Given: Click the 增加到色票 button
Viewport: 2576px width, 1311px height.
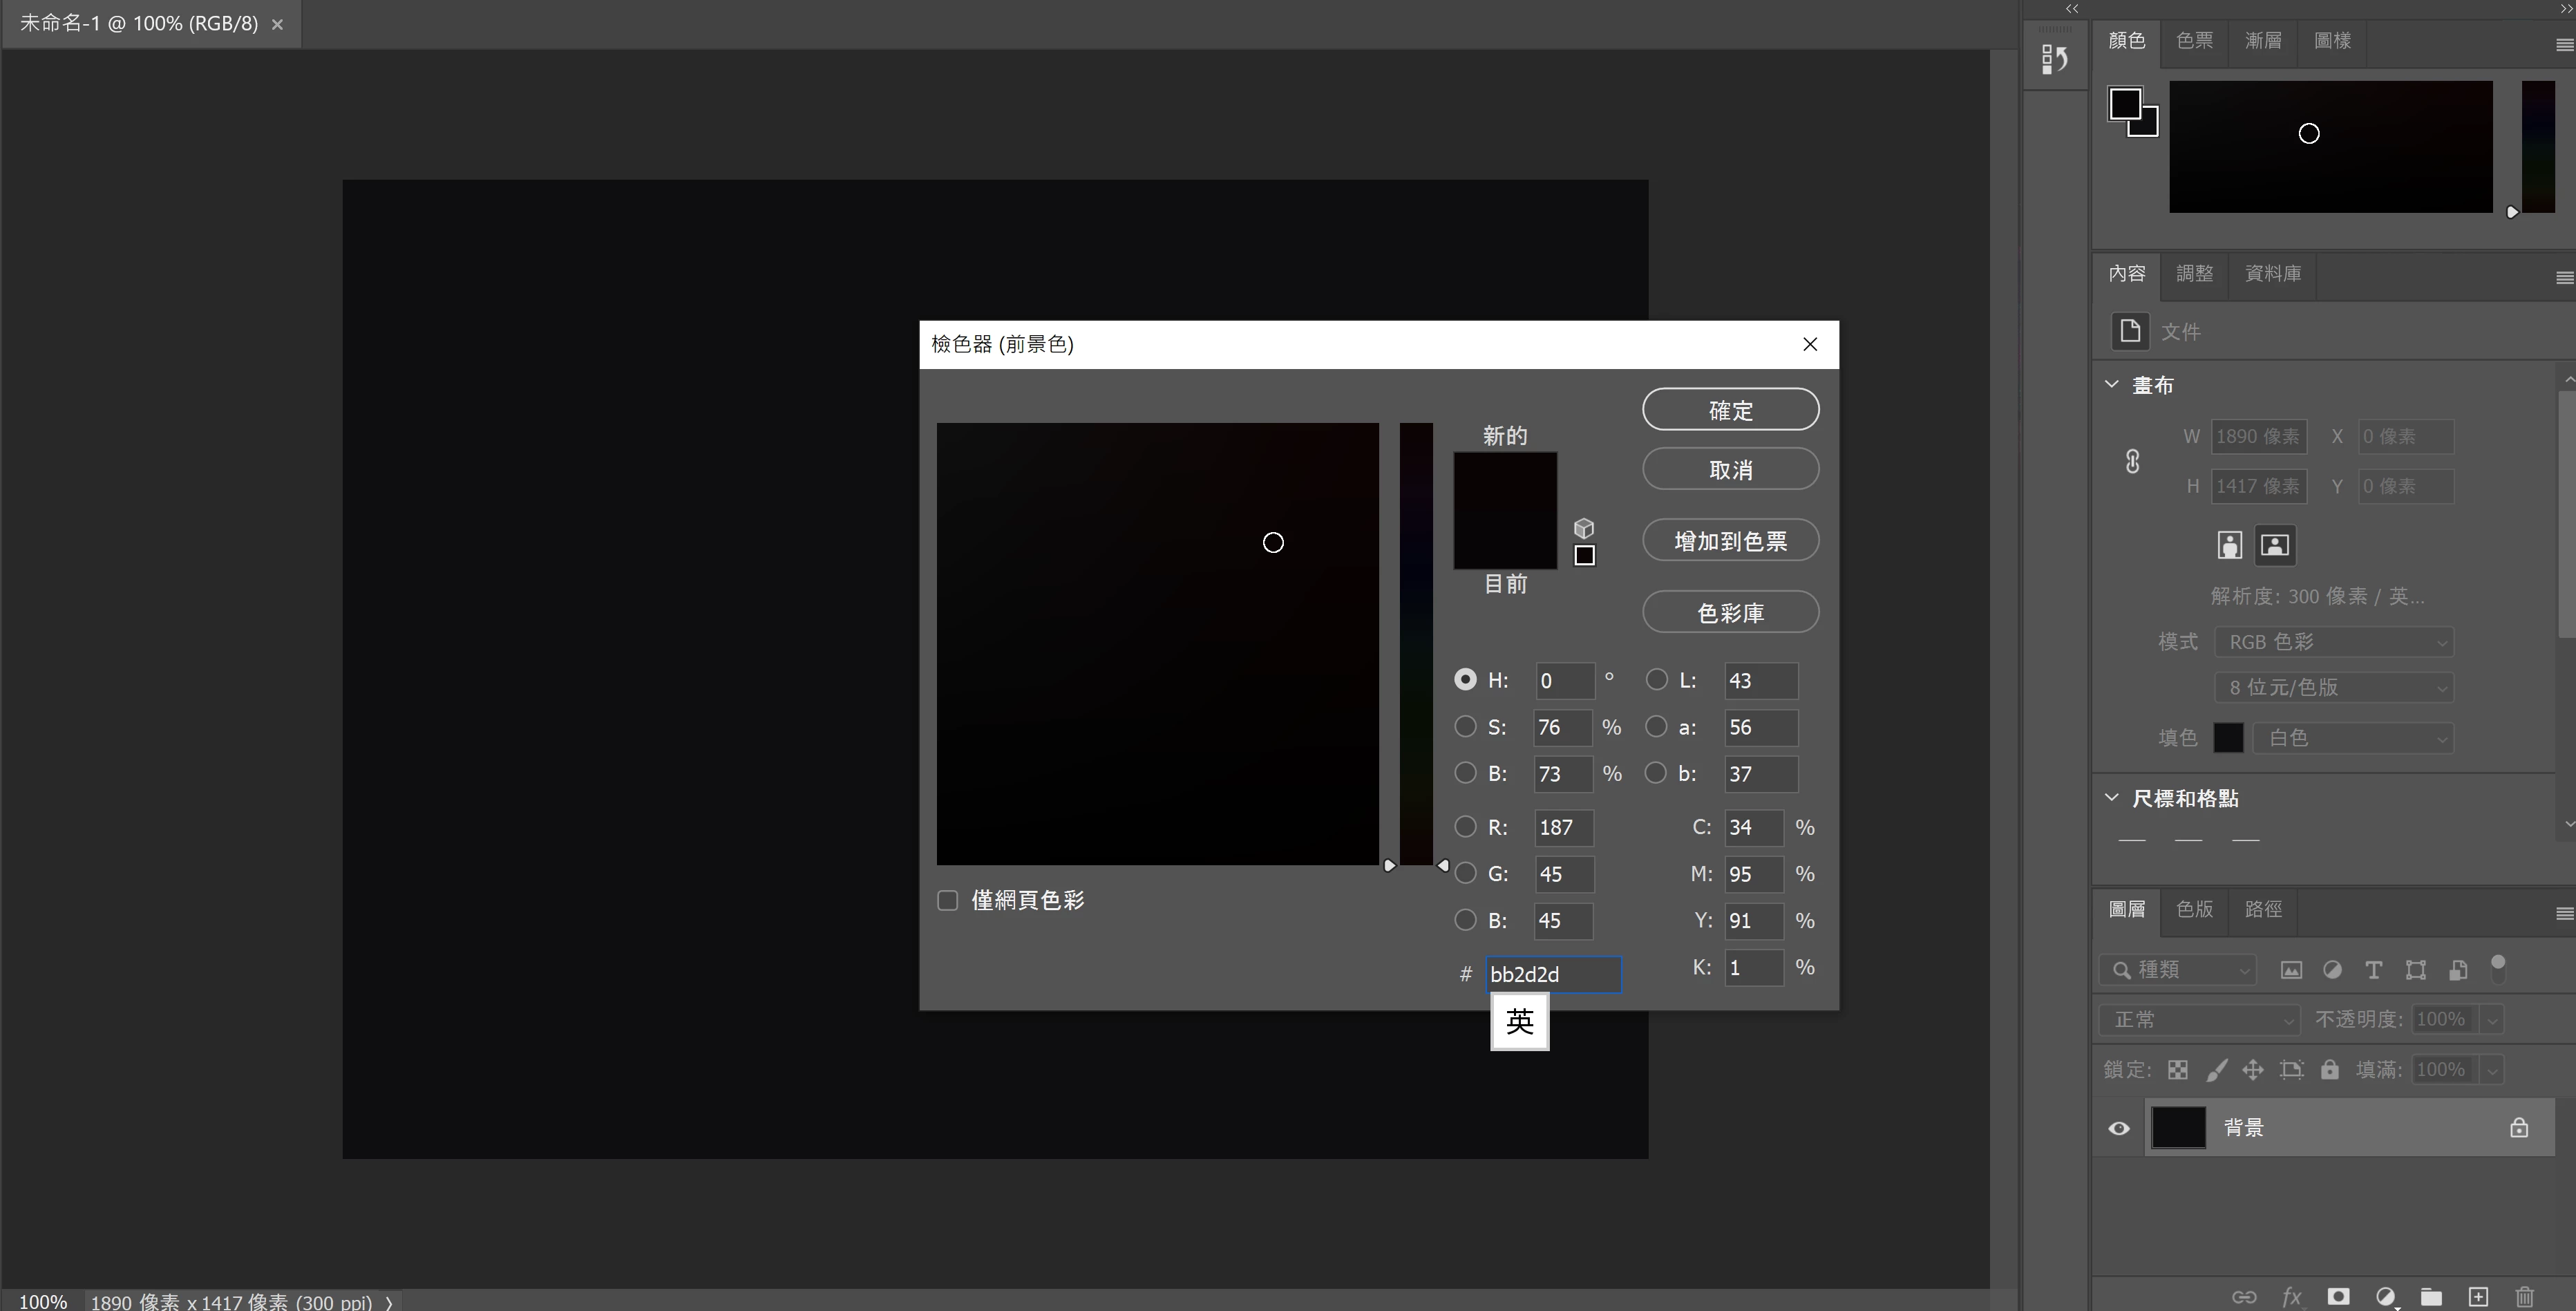Looking at the screenshot, I should (x=1730, y=541).
